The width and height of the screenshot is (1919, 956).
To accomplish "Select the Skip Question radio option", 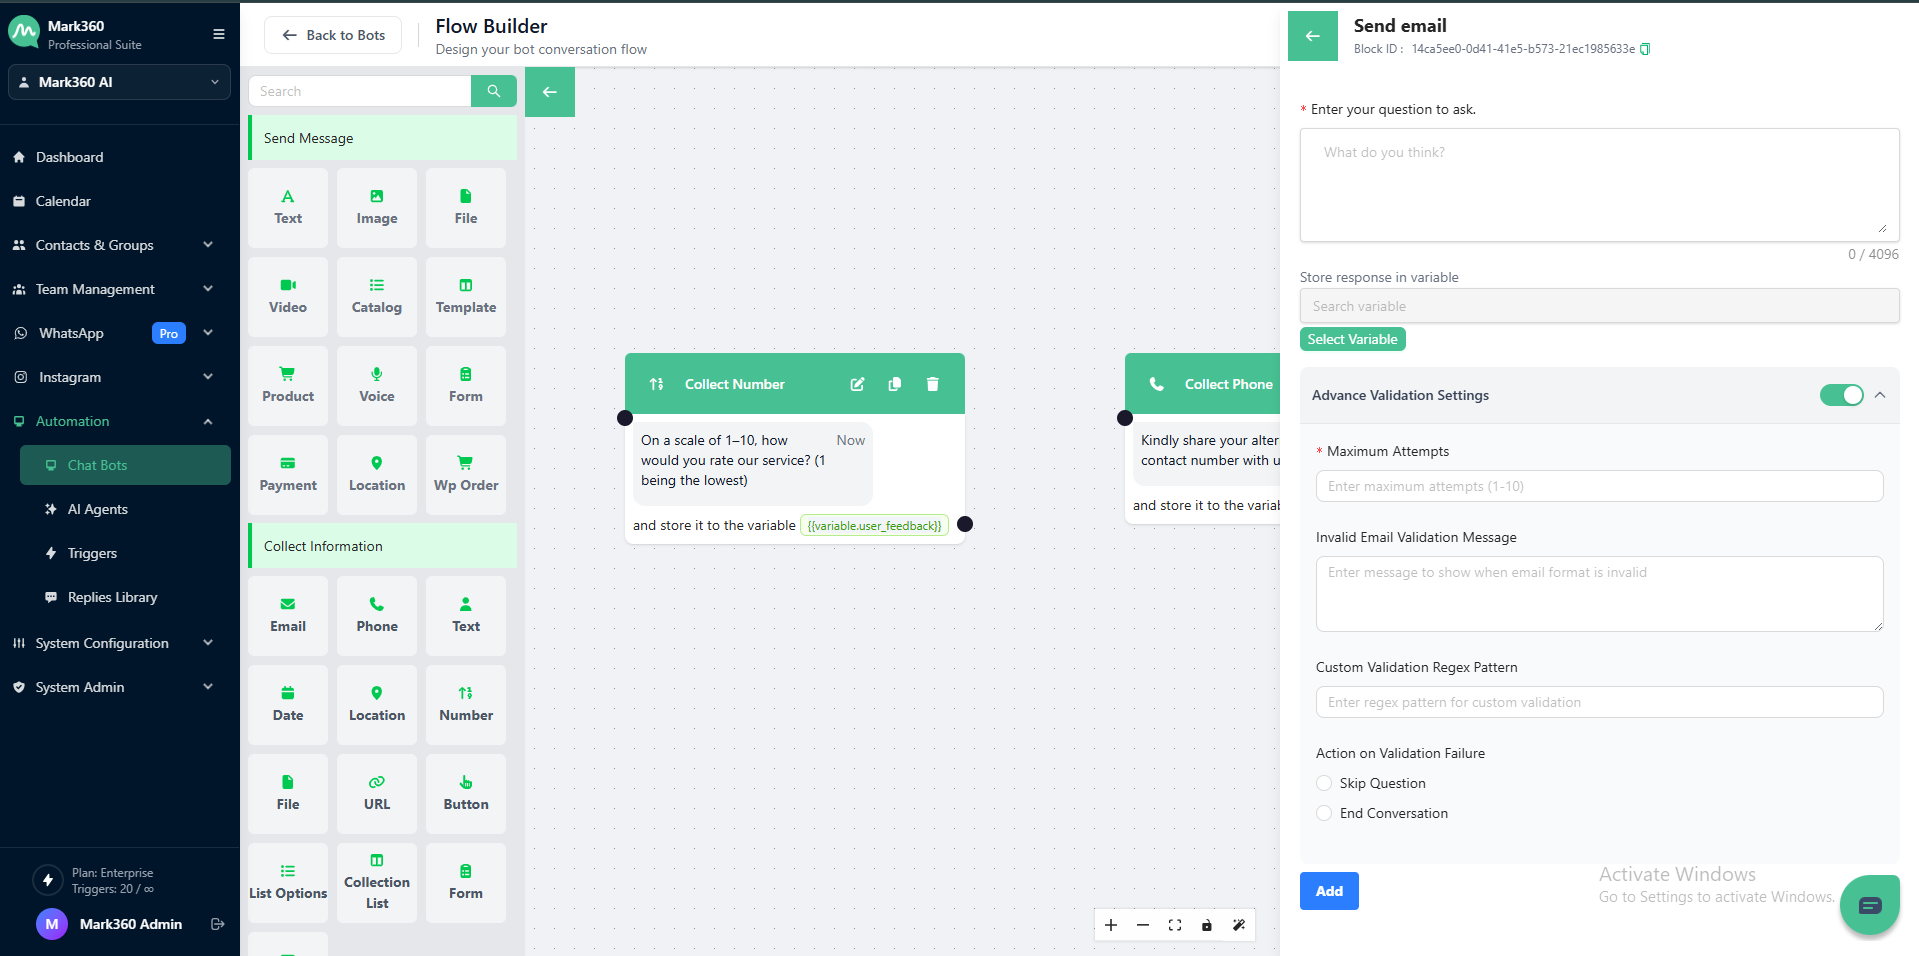I will (x=1324, y=783).
